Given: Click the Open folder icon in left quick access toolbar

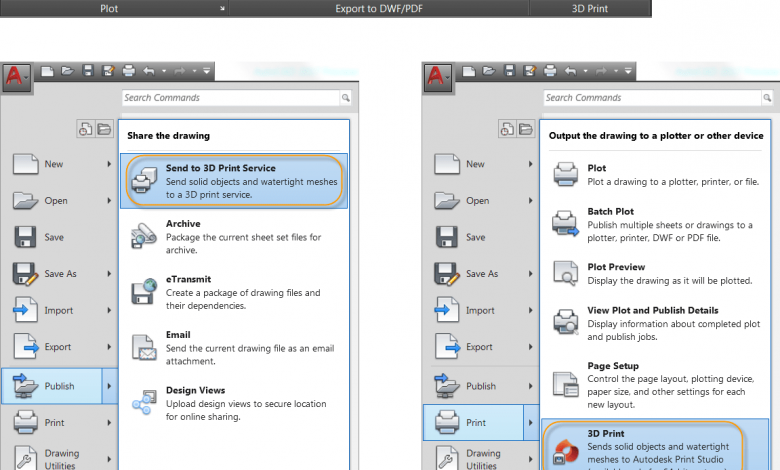Looking at the screenshot, I should 67,71.
